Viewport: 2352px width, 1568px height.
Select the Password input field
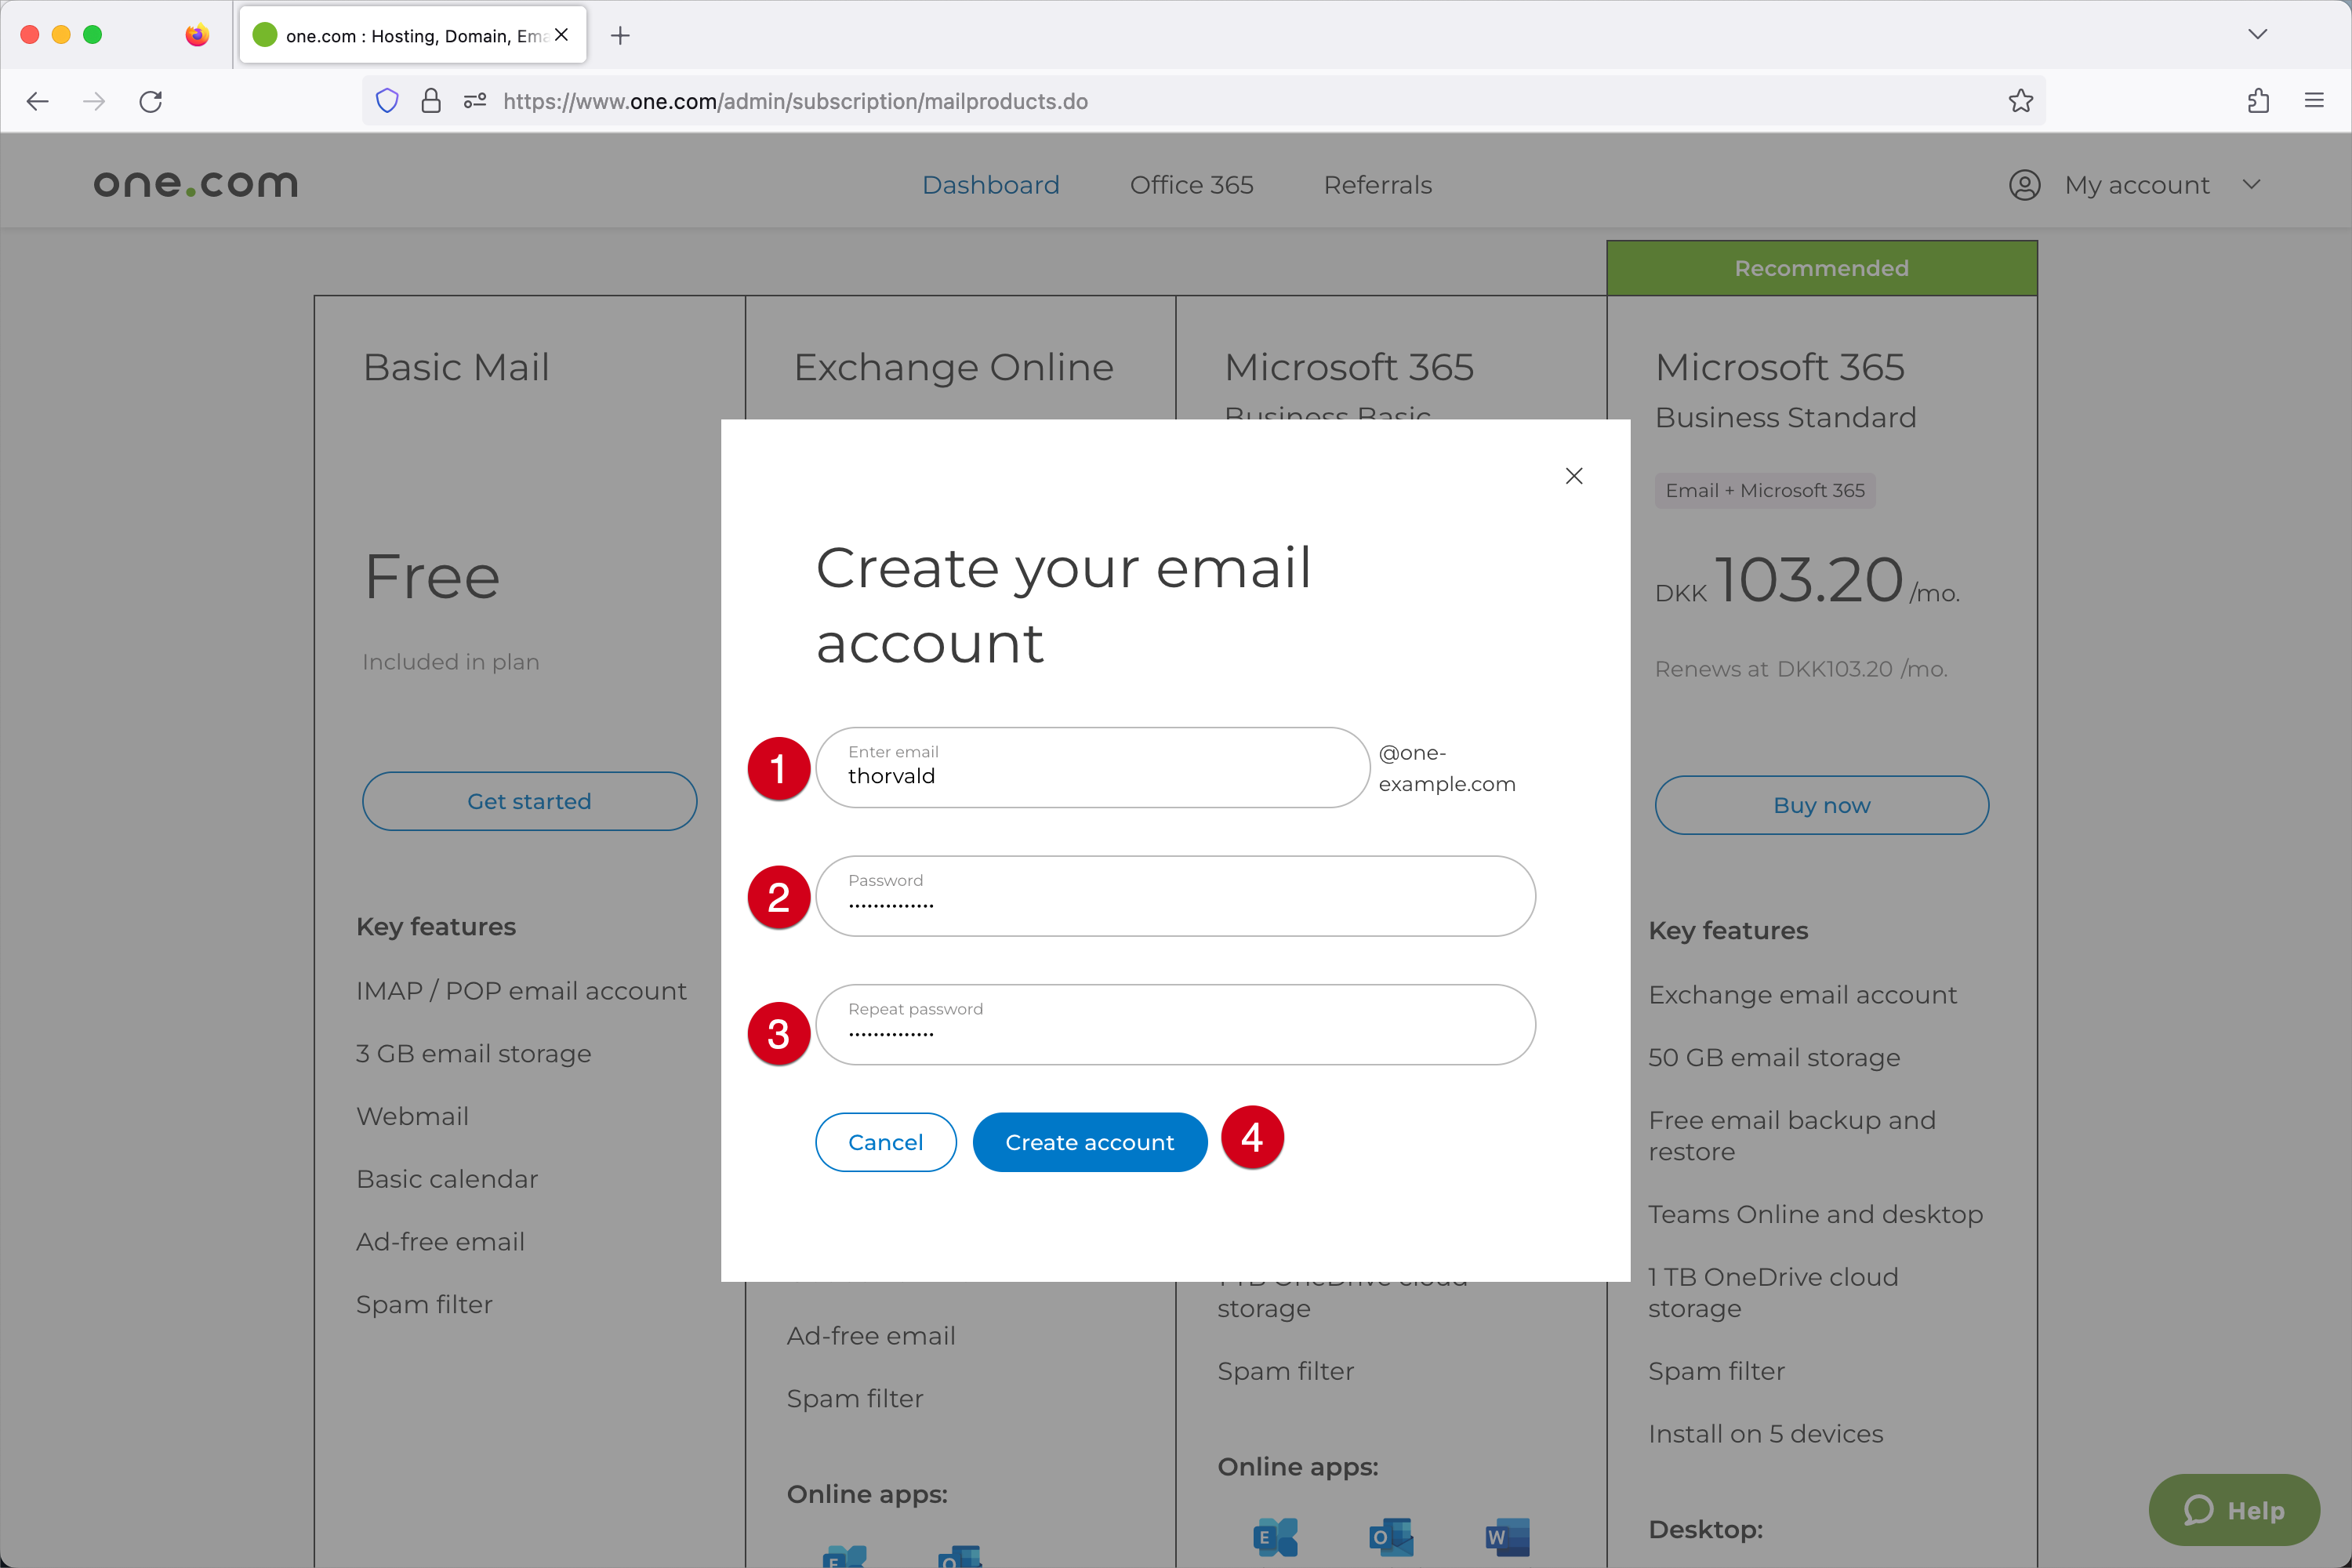pyautogui.click(x=1176, y=896)
